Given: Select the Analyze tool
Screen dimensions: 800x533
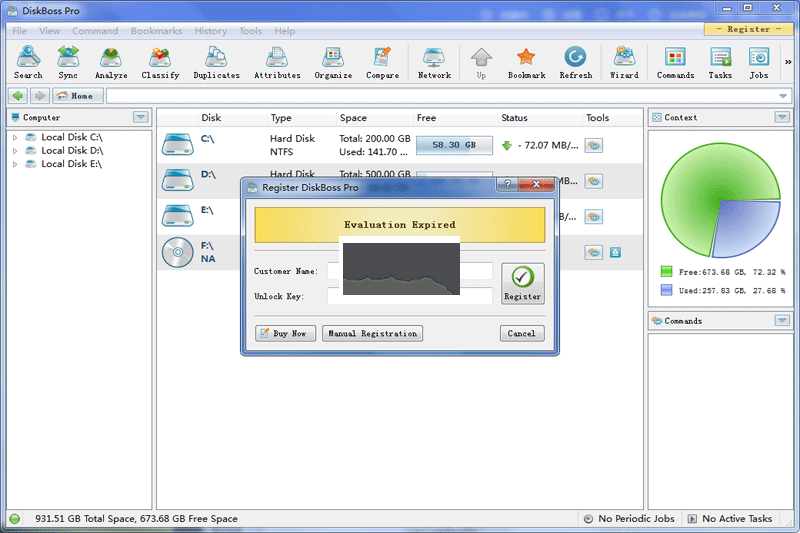Looking at the screenshot, I should pyautogui.click(x=111, y=62).
